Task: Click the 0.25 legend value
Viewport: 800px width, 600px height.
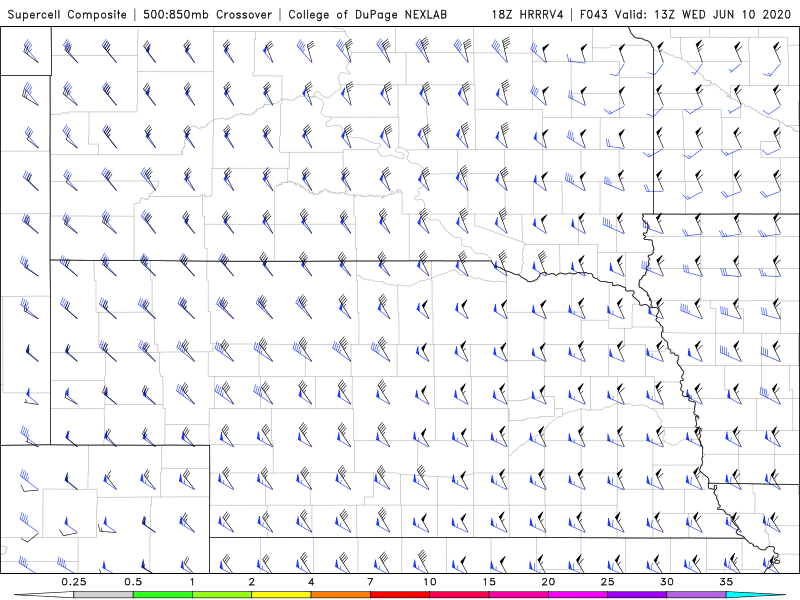Action: (x=73, y=582)
